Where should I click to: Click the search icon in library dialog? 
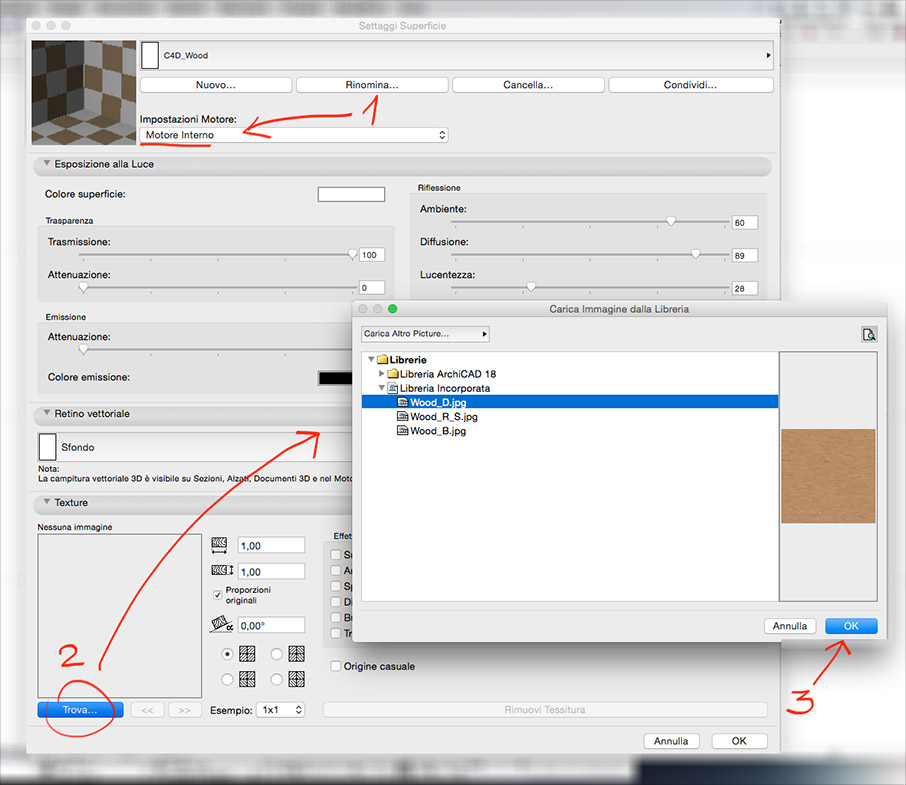pos(869,335)
